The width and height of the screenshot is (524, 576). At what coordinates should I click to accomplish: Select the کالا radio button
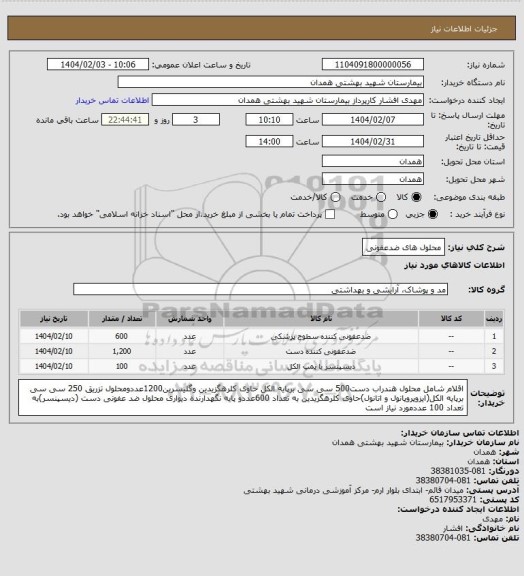click(x=416, y=197)
